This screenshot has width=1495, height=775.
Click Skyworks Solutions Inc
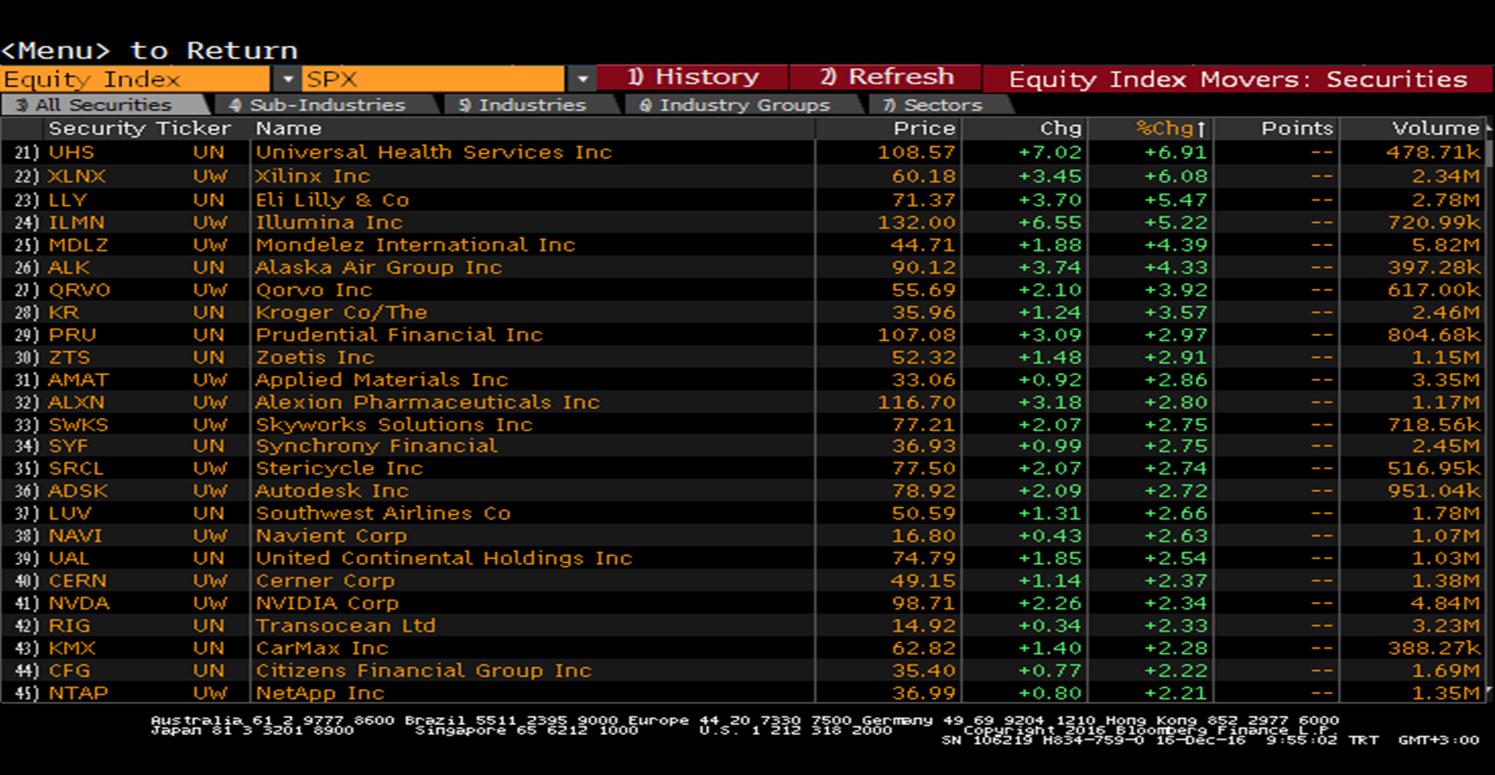394,425
